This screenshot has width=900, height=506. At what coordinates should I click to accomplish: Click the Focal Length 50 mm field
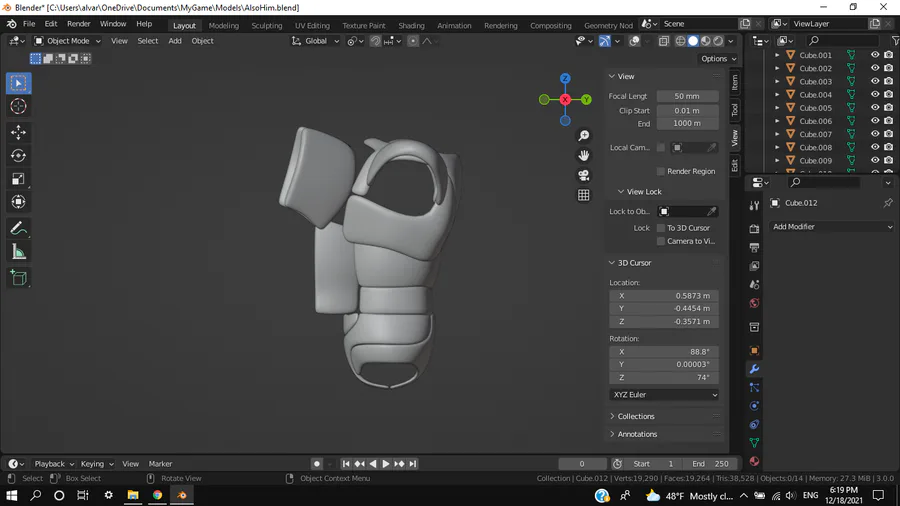[x=687, y=96]
